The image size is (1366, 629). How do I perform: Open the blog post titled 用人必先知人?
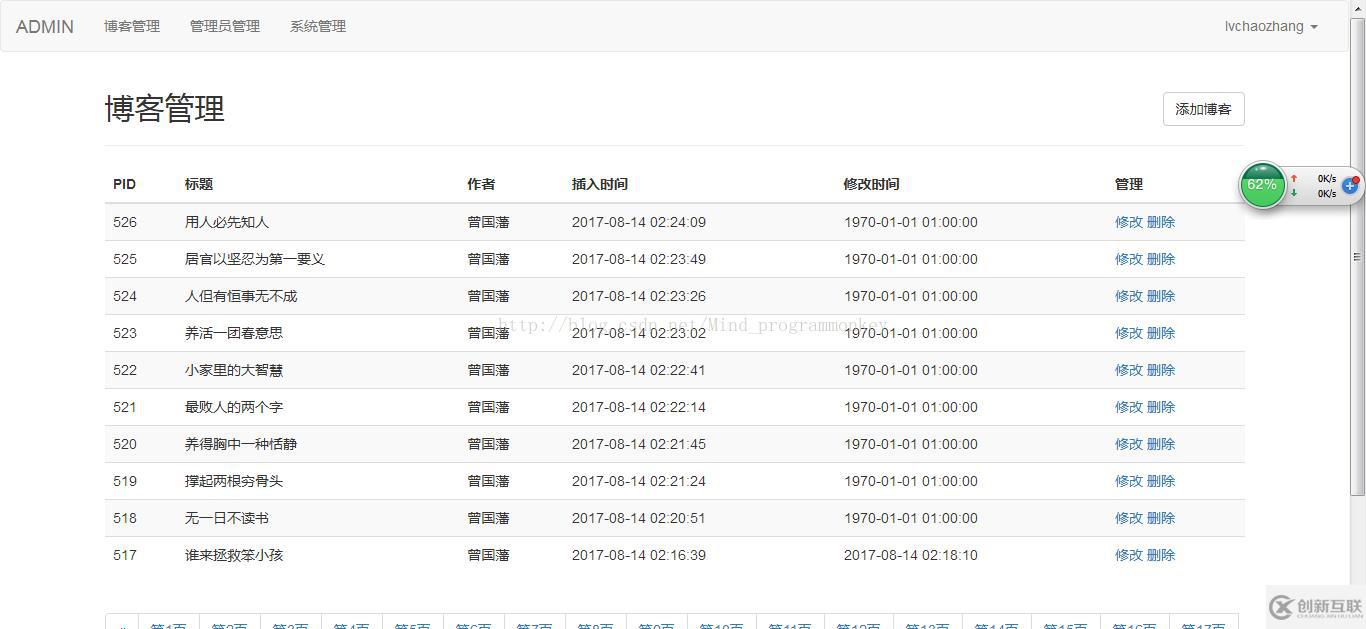(225, 222)
